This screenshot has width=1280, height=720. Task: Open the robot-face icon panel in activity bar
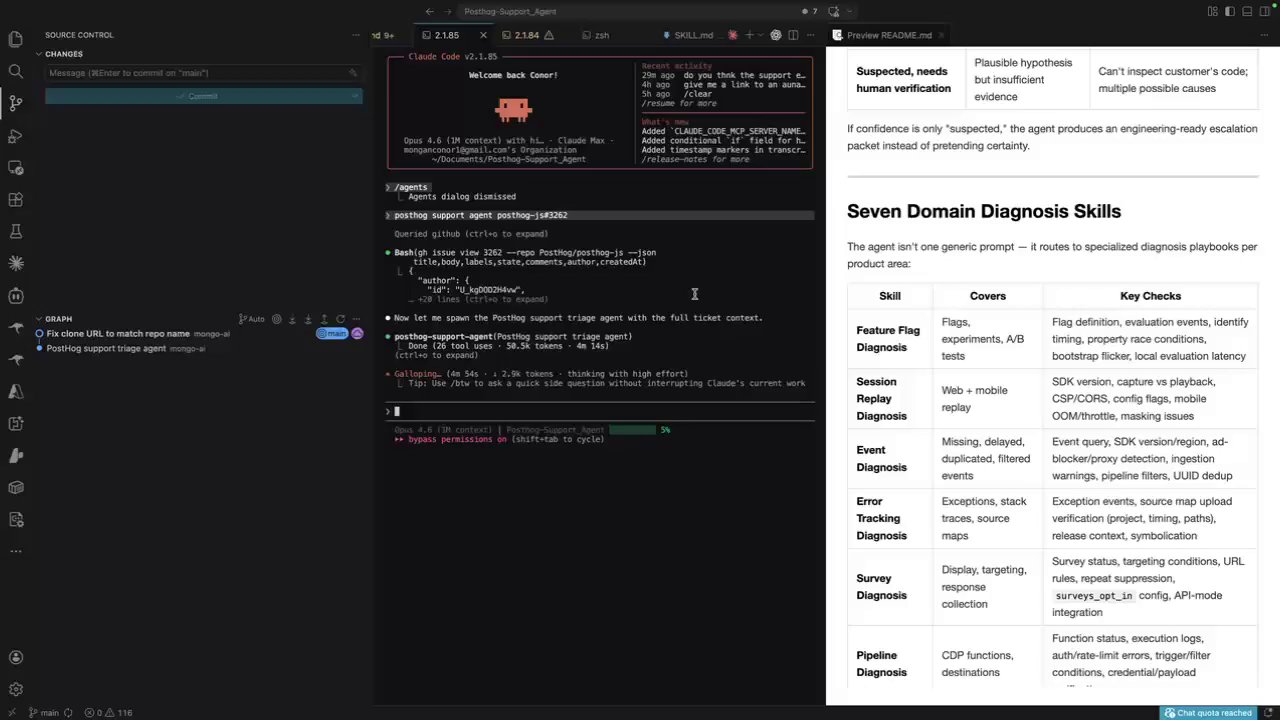[x=15, y=295]
